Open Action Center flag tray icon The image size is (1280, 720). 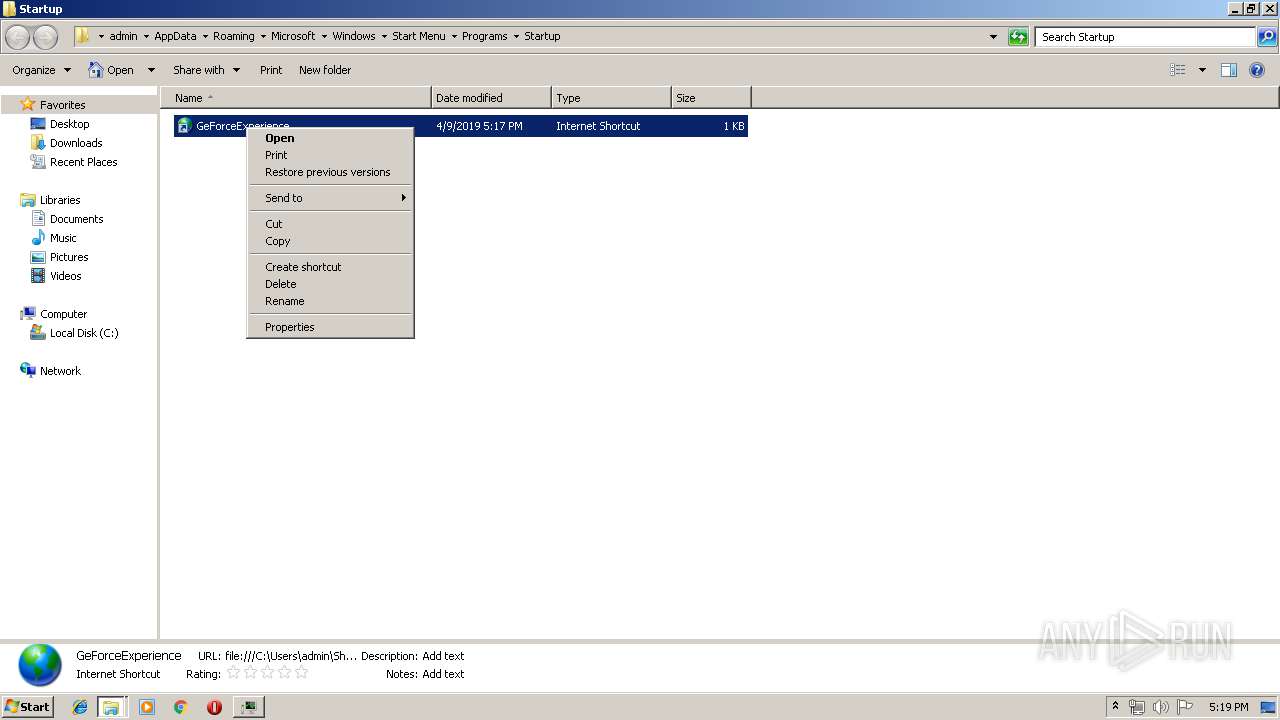[x=1185, y=707]
